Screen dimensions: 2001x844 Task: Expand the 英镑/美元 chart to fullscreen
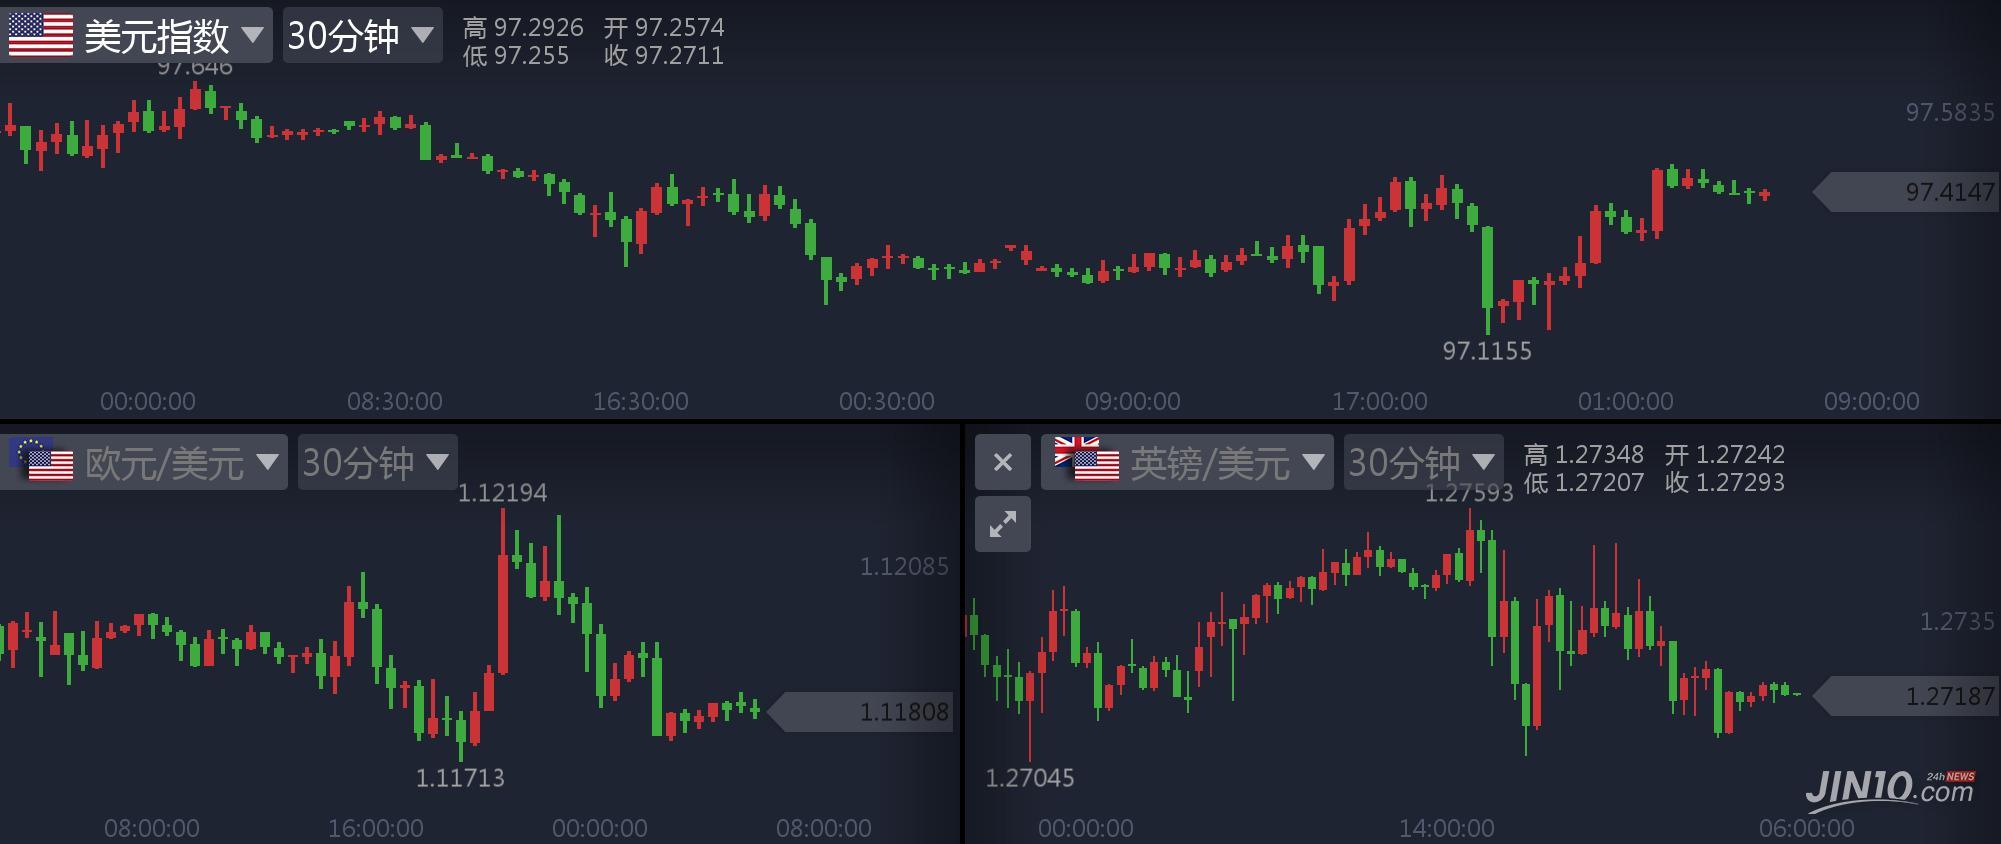[1003, 524]
